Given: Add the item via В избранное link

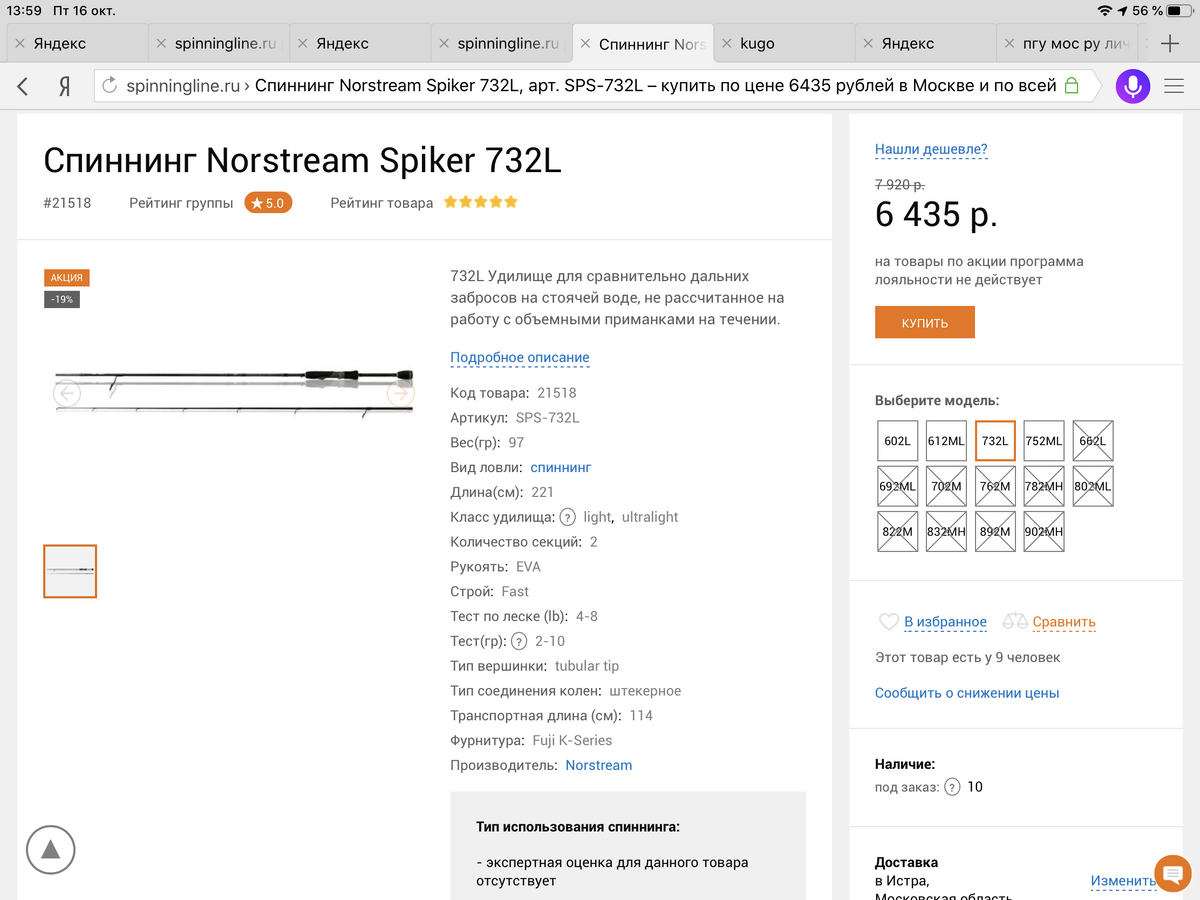Looking at the screenshot, I should tap(945, 622).
